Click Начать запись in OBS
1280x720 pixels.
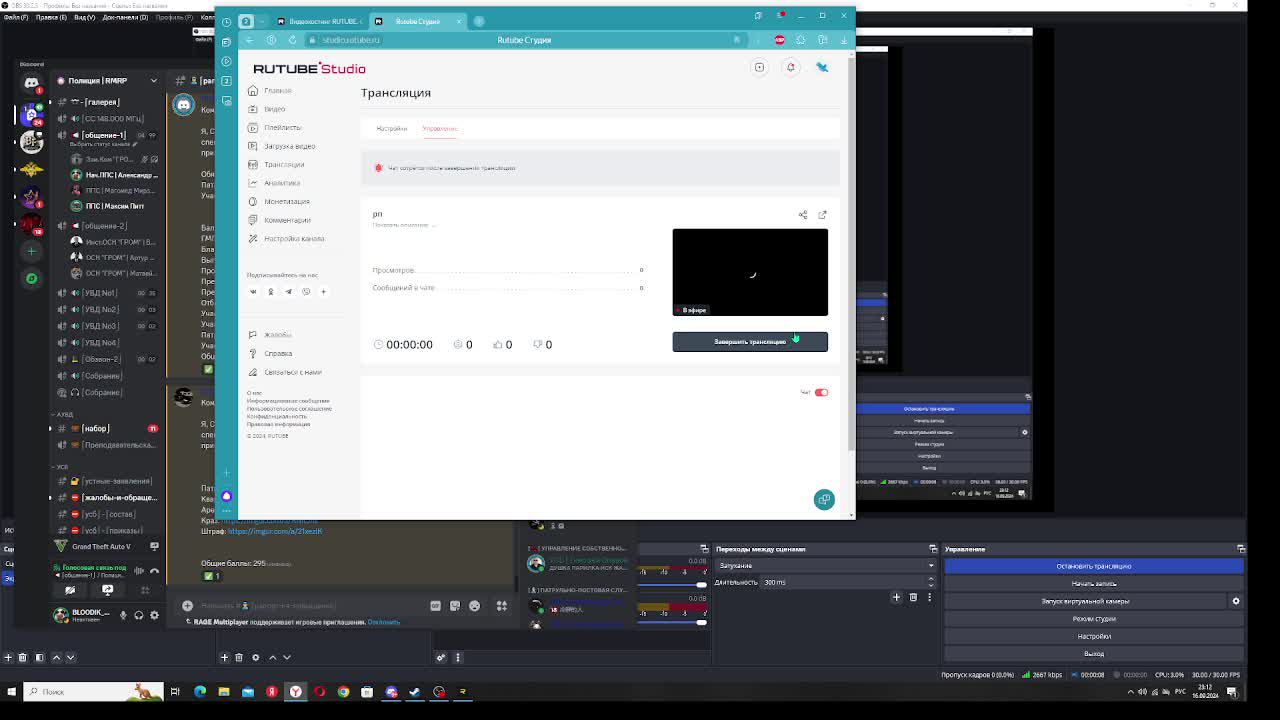[1094, 584]
